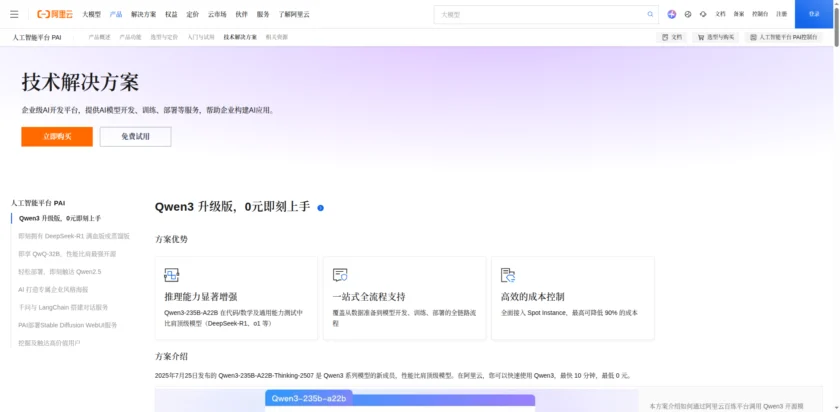Open the hamburger menu icon
This screenshot has width=840, height=412.
click(x=14, y=14)
